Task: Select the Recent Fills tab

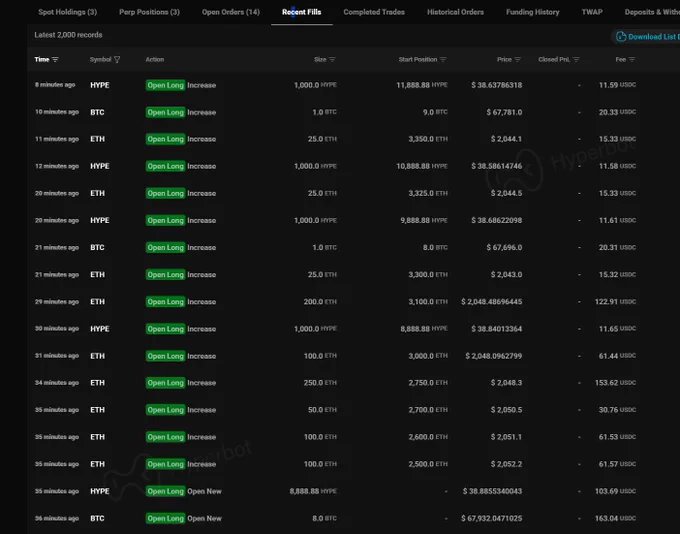Action: [301, 12]
